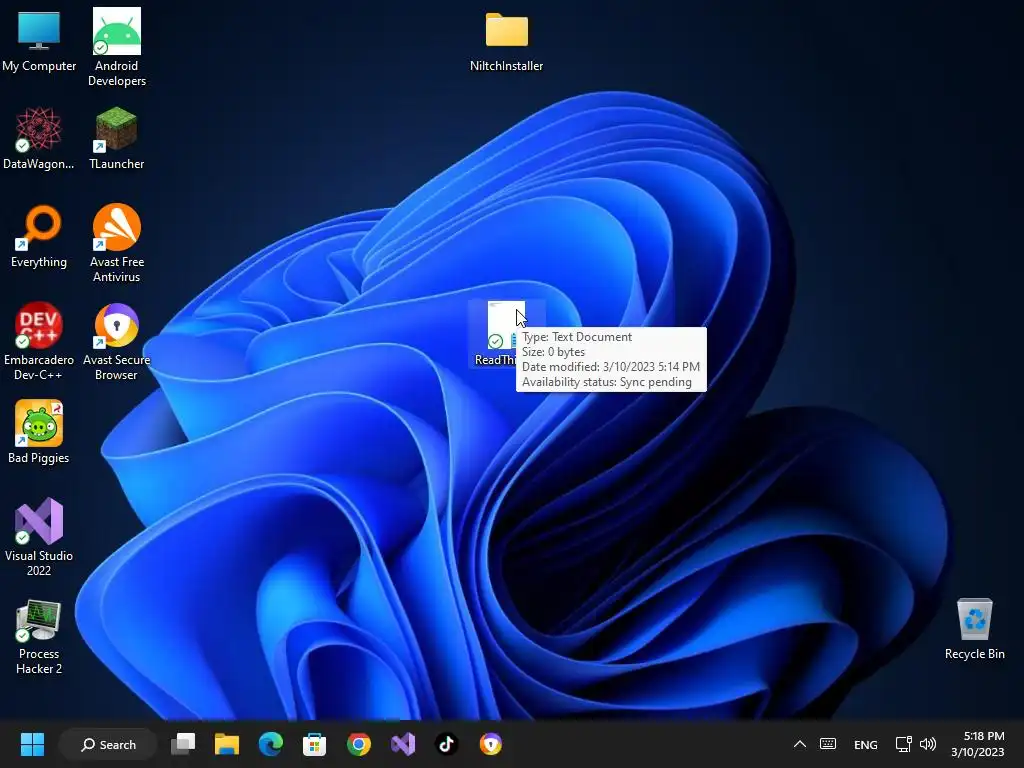This screenshot has width=1024, height=768.
Task: Open network status tray icon
Action: click(x=903, y=744)
